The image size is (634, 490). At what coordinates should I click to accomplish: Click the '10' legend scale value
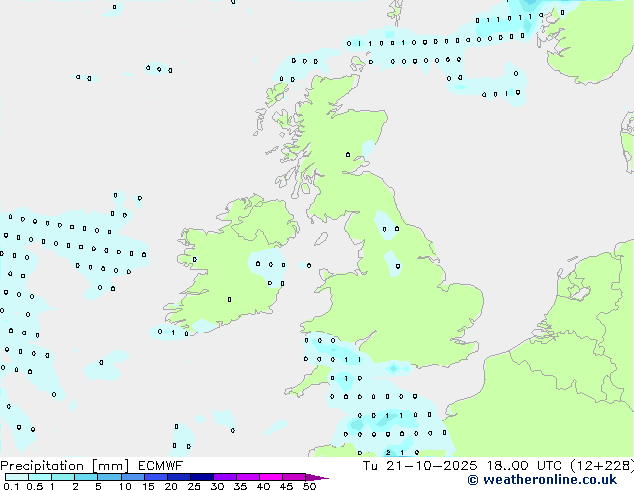point(125,486)
